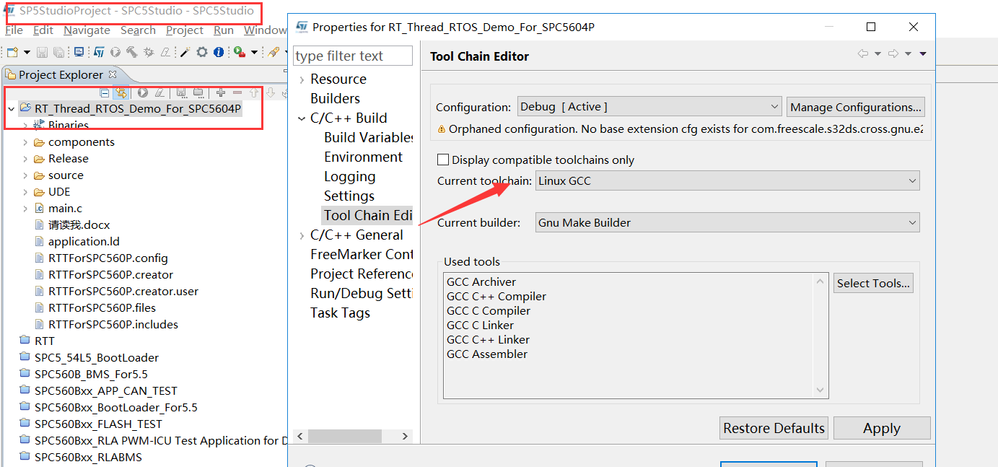Image resolution: width=998 pixels, height=467 pixels.
Task: Click the down arrow of Used tools scrollbar
Action: point(820,390)
